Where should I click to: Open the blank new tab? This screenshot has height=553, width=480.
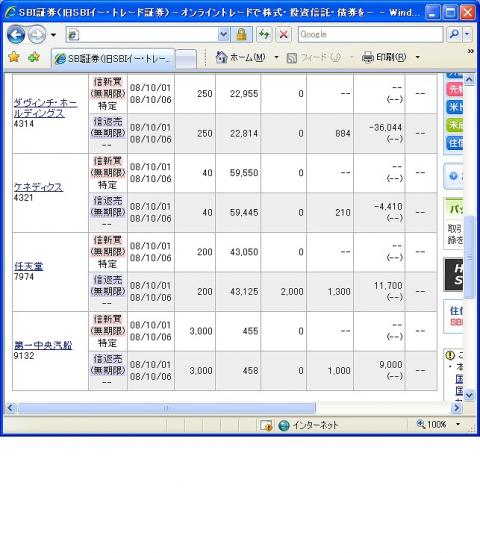pos(186,59)
